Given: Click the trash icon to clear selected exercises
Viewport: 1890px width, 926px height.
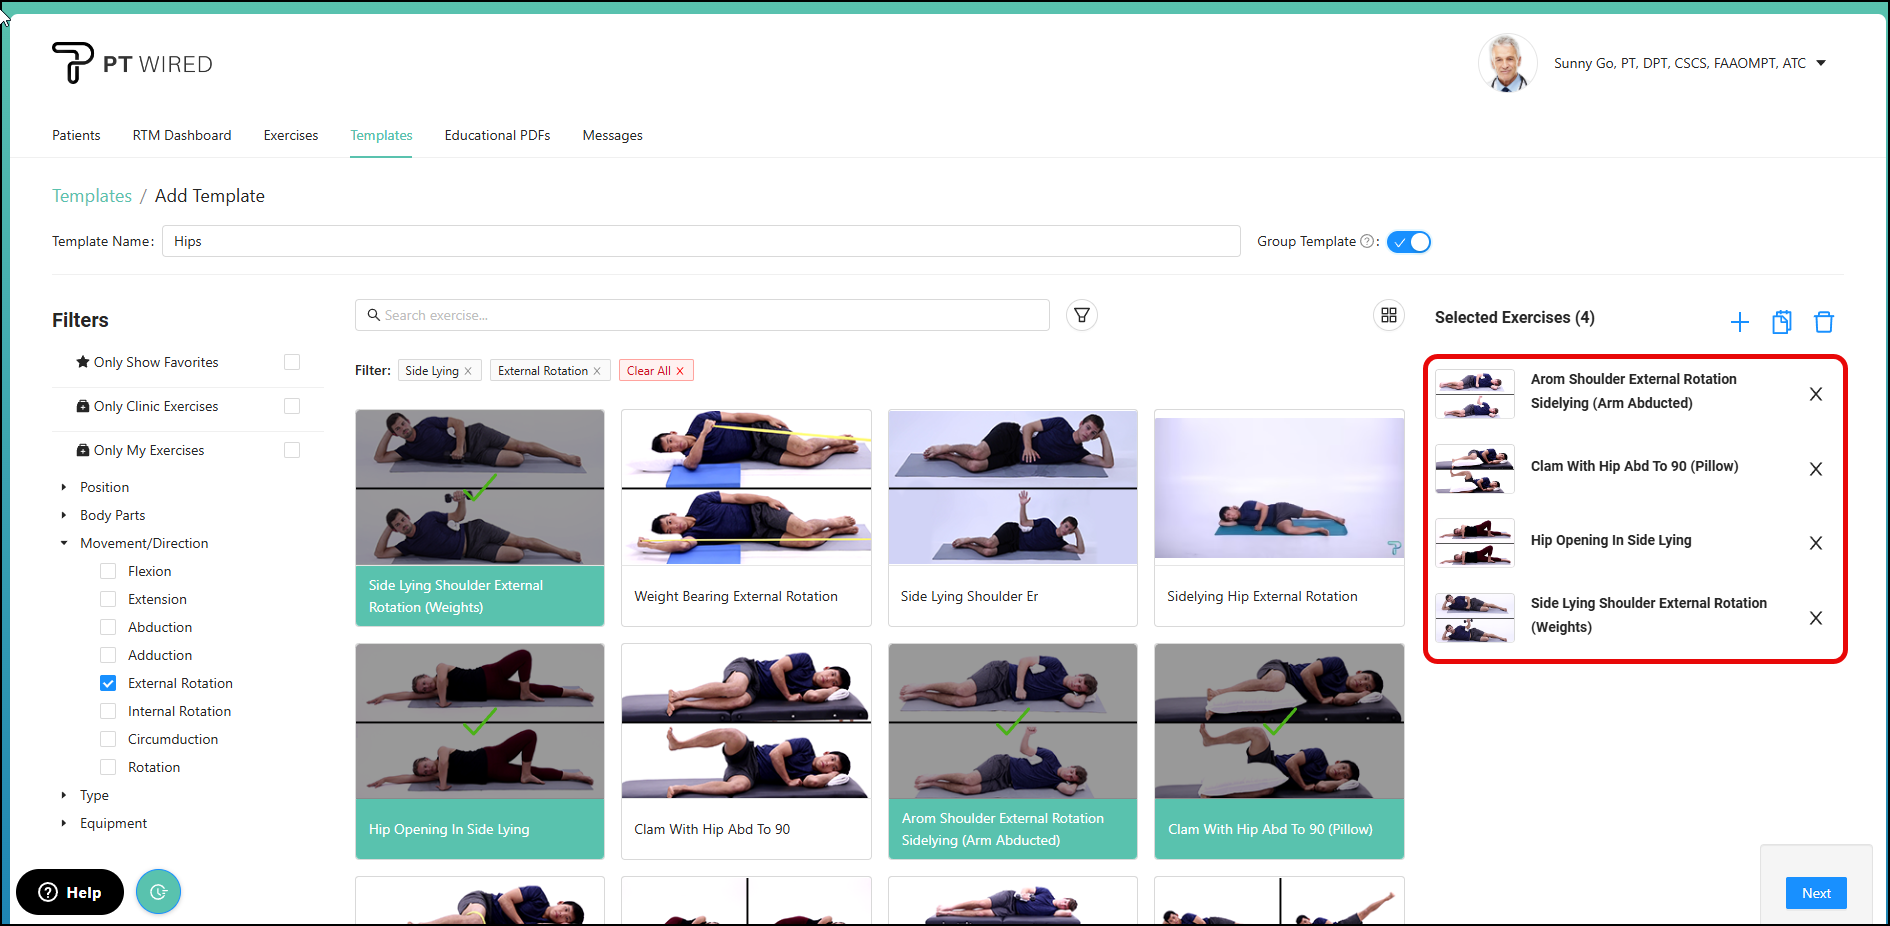Looking at the screenshot, I should (x=1824, y=322).
